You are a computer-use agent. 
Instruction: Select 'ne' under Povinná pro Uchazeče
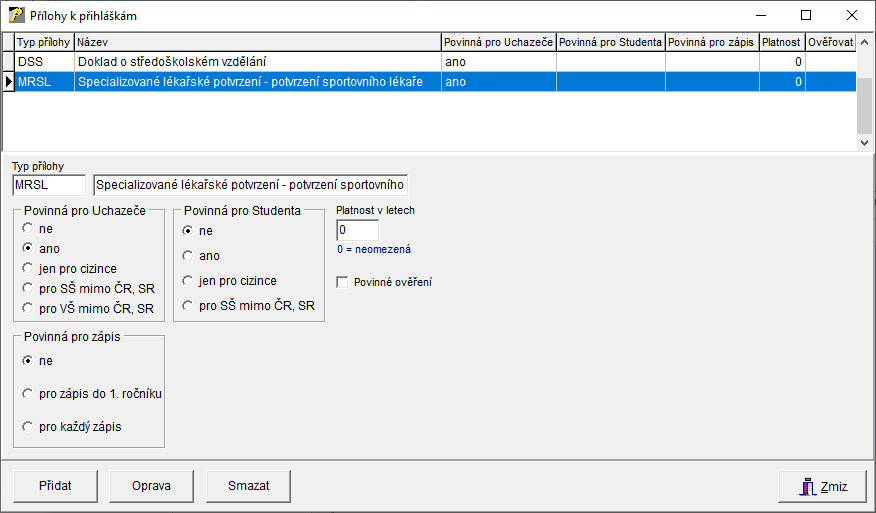click(28, 228)
